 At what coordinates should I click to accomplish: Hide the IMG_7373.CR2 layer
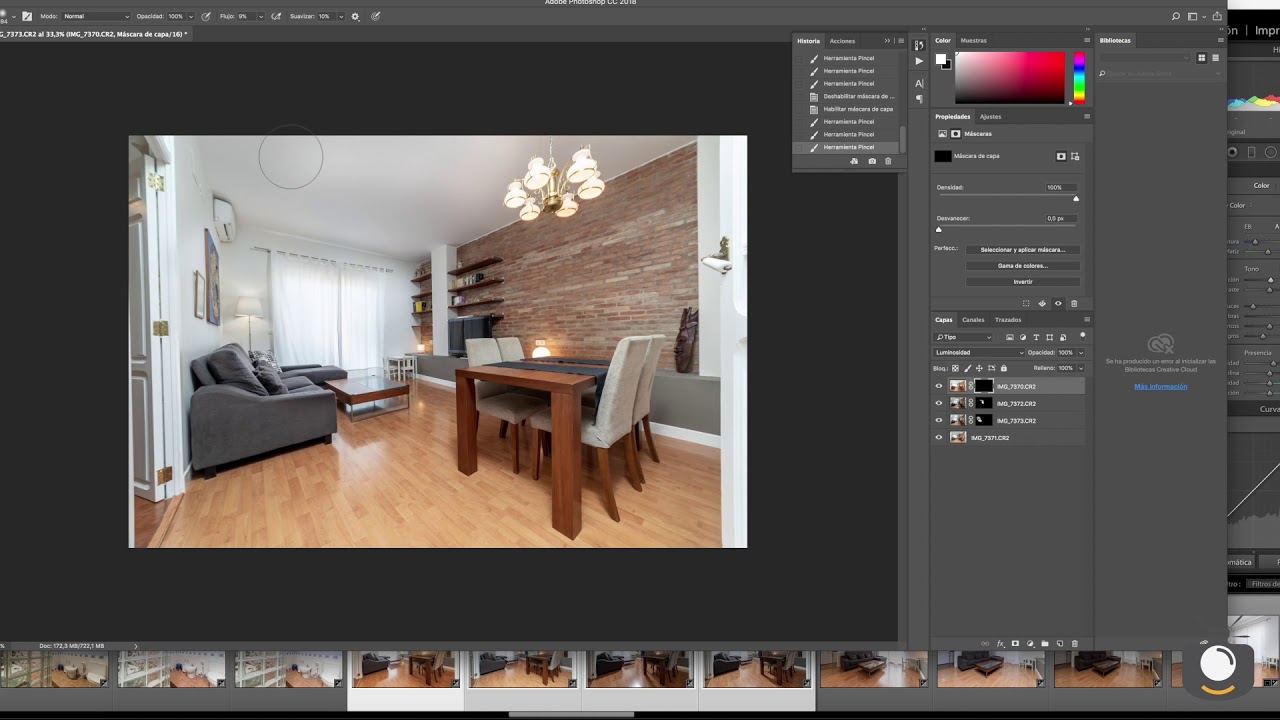[938, 420]
